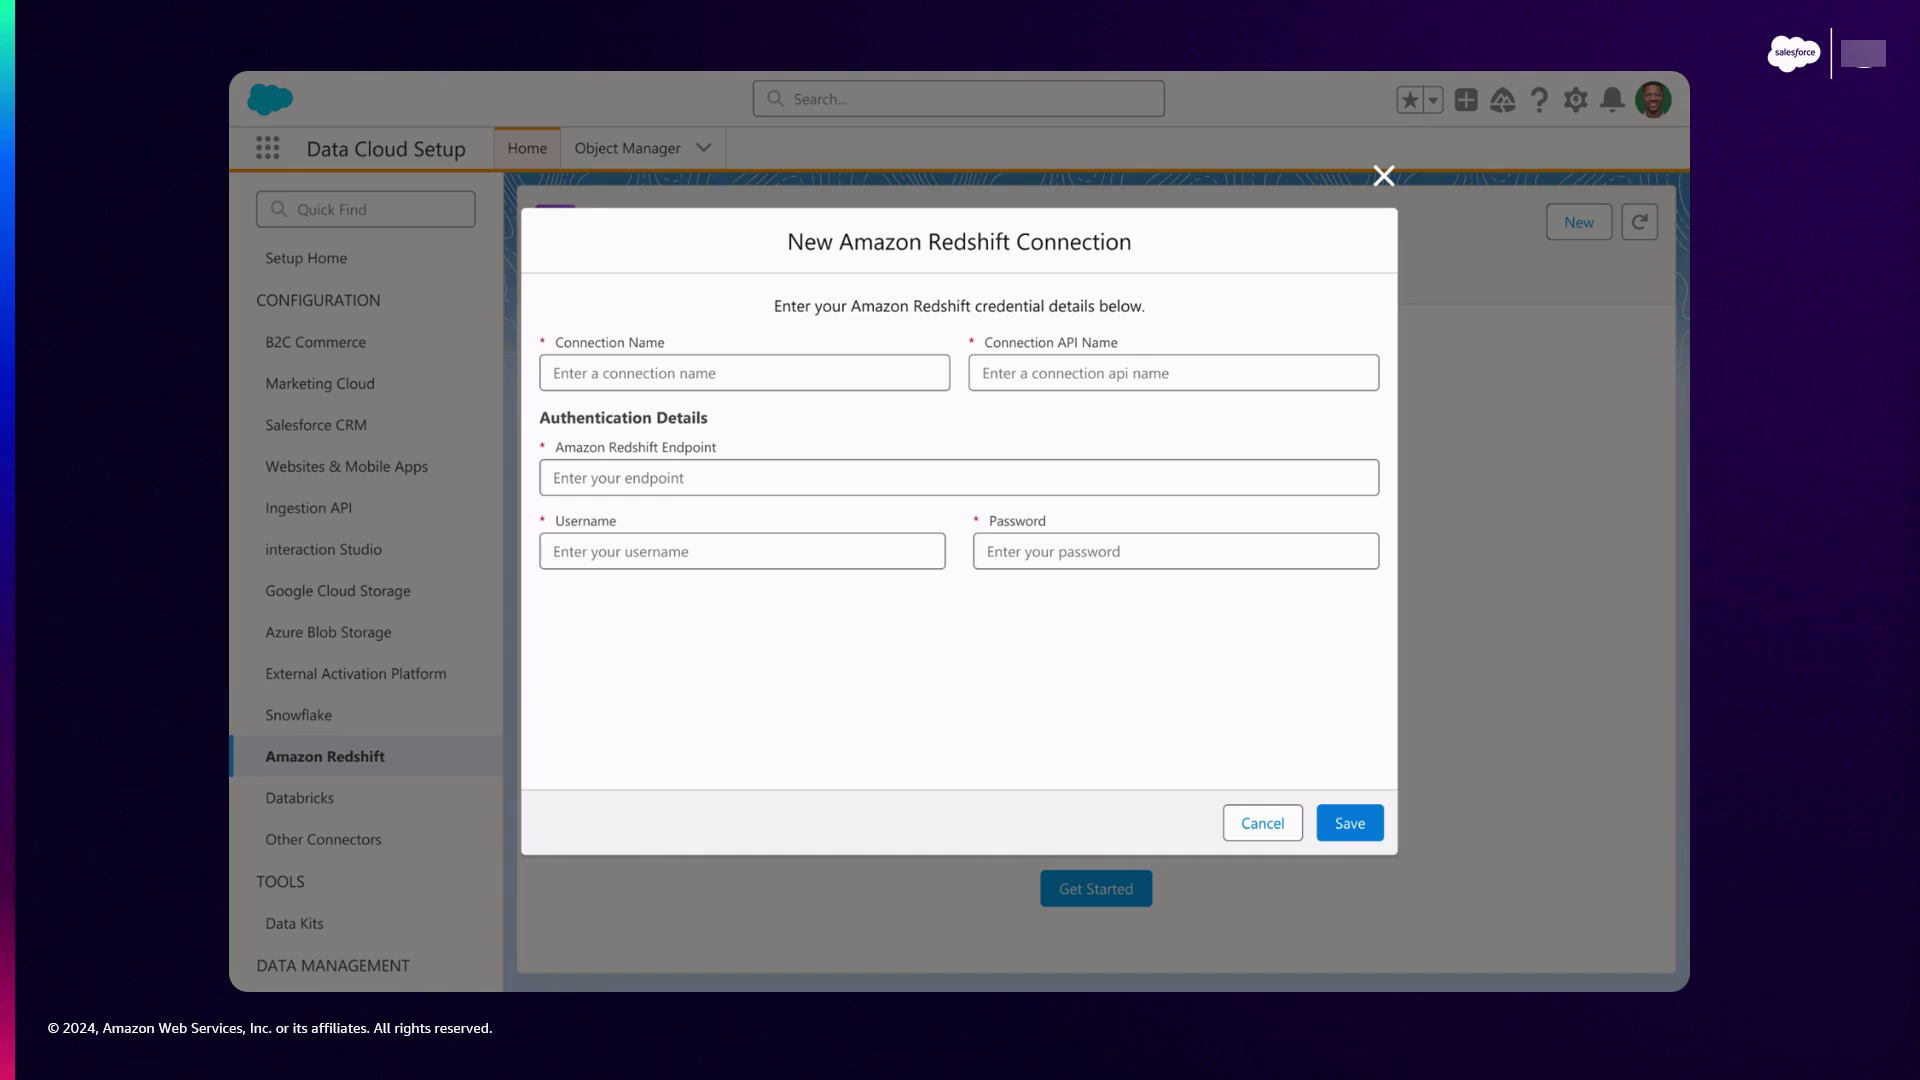
Task: Expand the Object Manager tab chevron
Action: pos(704,148)
